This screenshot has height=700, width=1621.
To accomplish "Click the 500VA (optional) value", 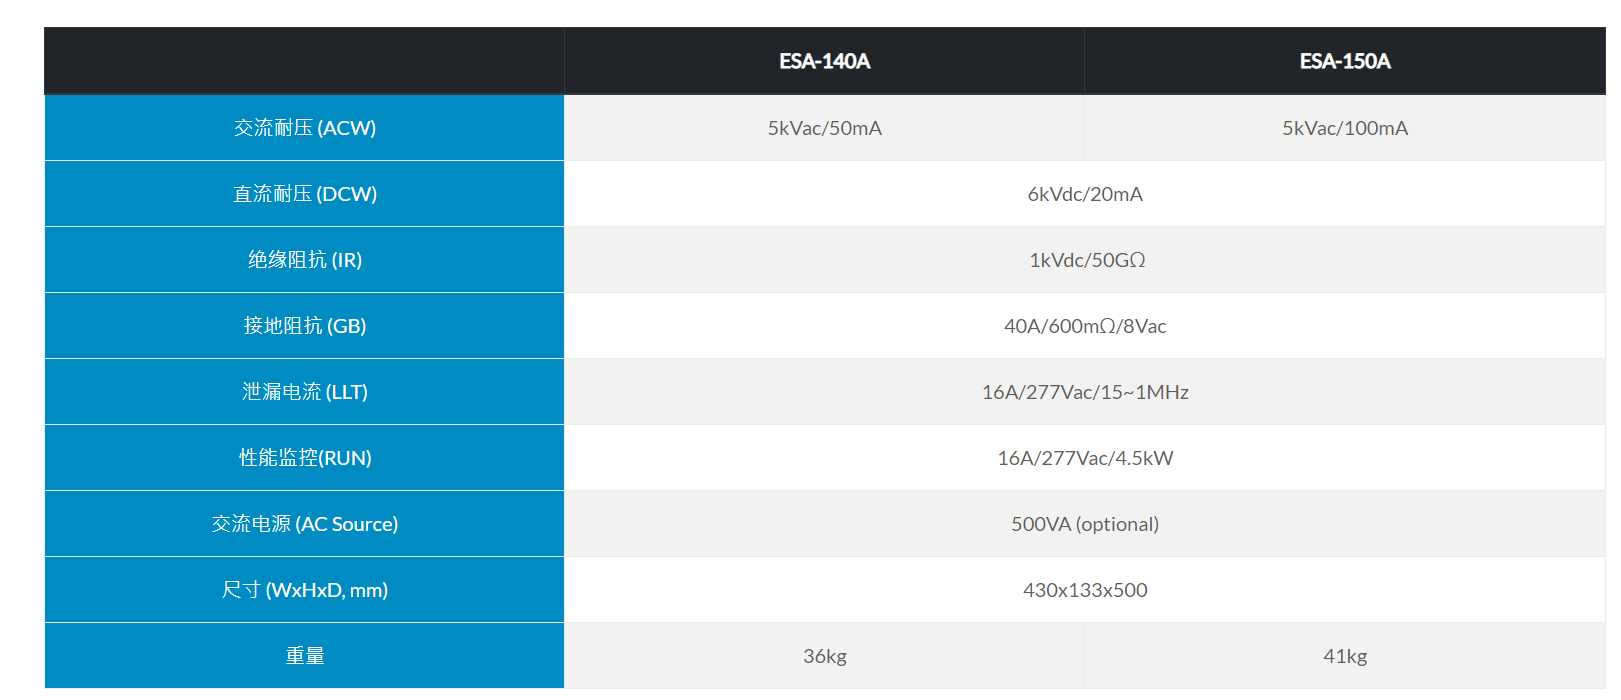I will 1085,524.
